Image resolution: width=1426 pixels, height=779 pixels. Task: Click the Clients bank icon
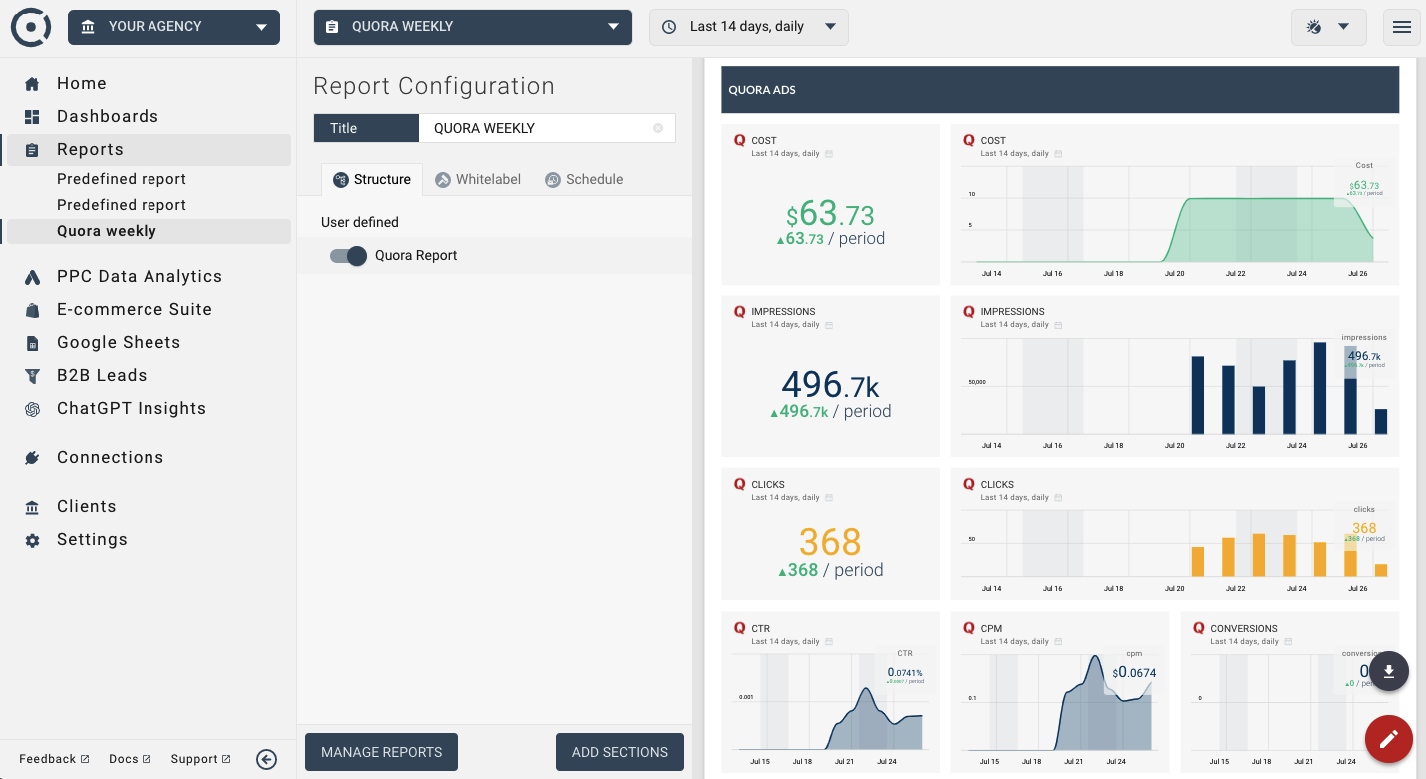click(x=32, y=507)
